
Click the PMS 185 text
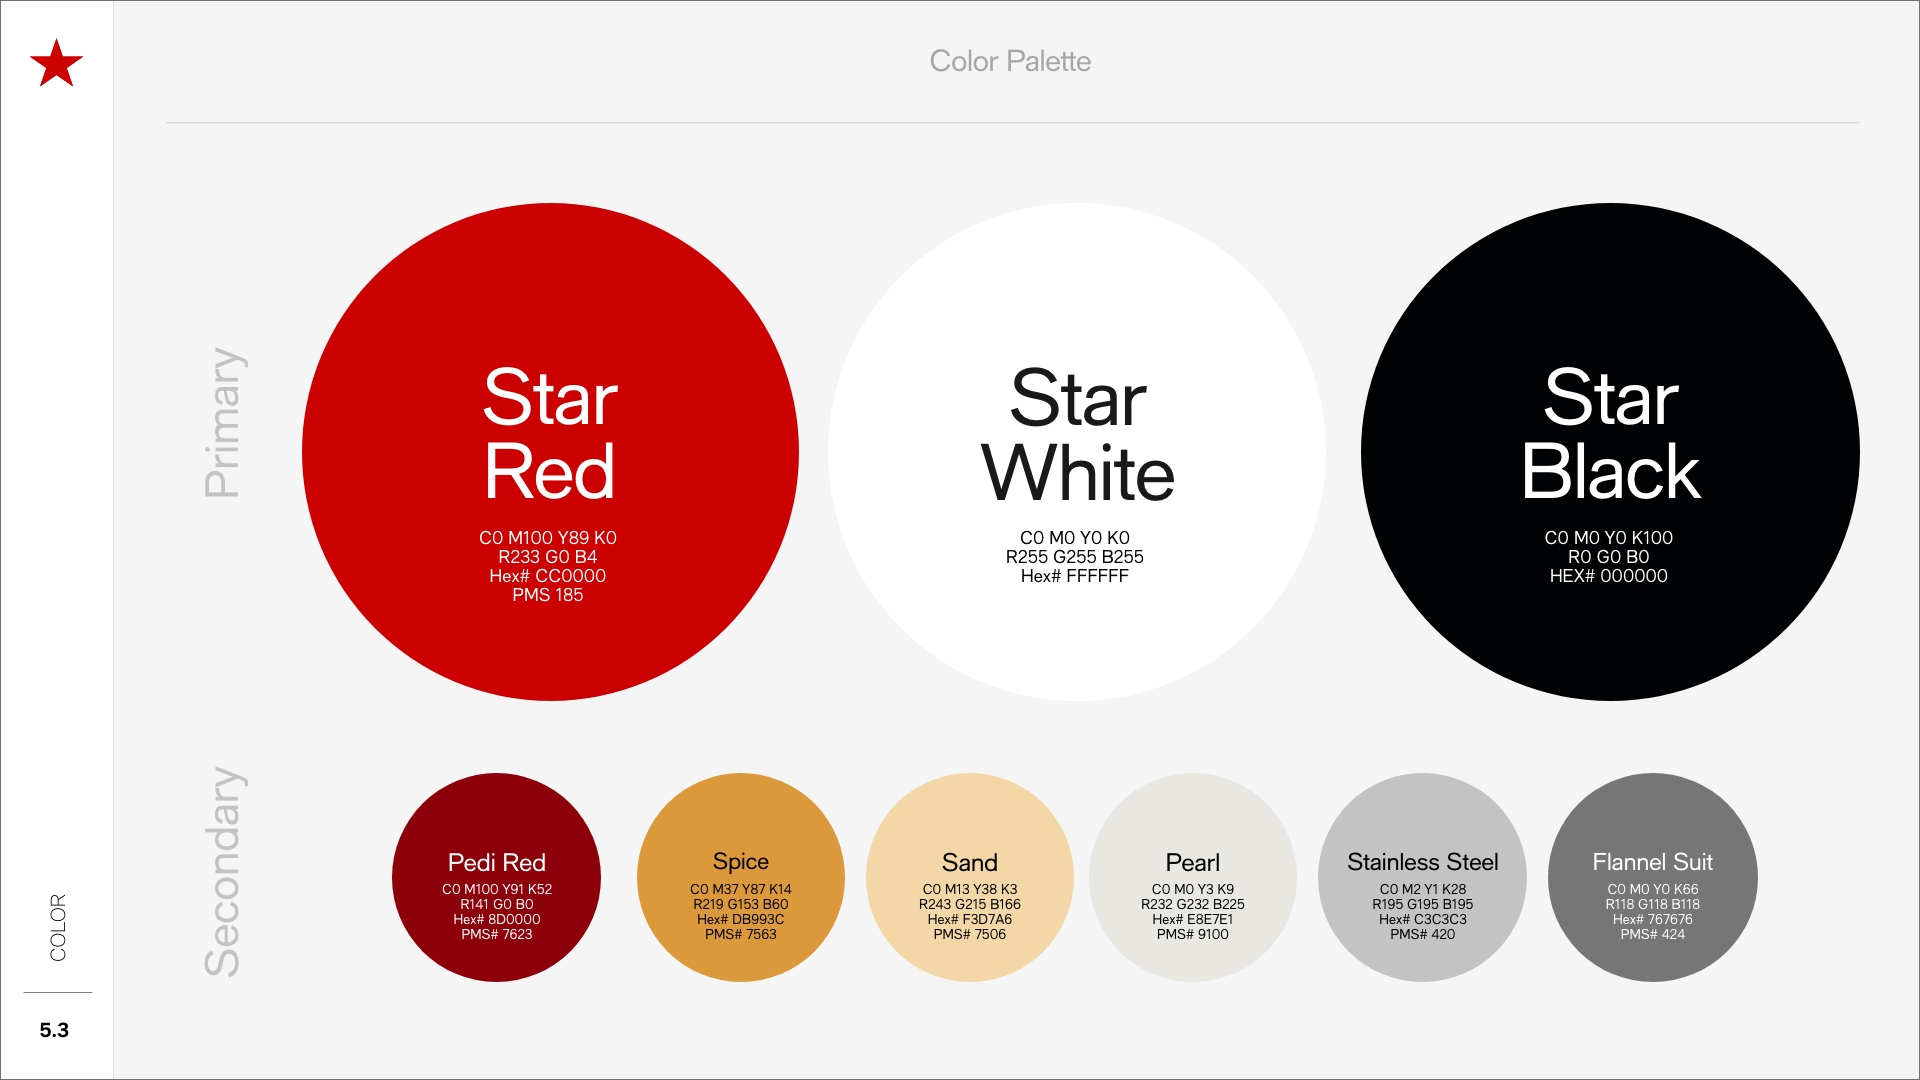(x=547, y=595)
